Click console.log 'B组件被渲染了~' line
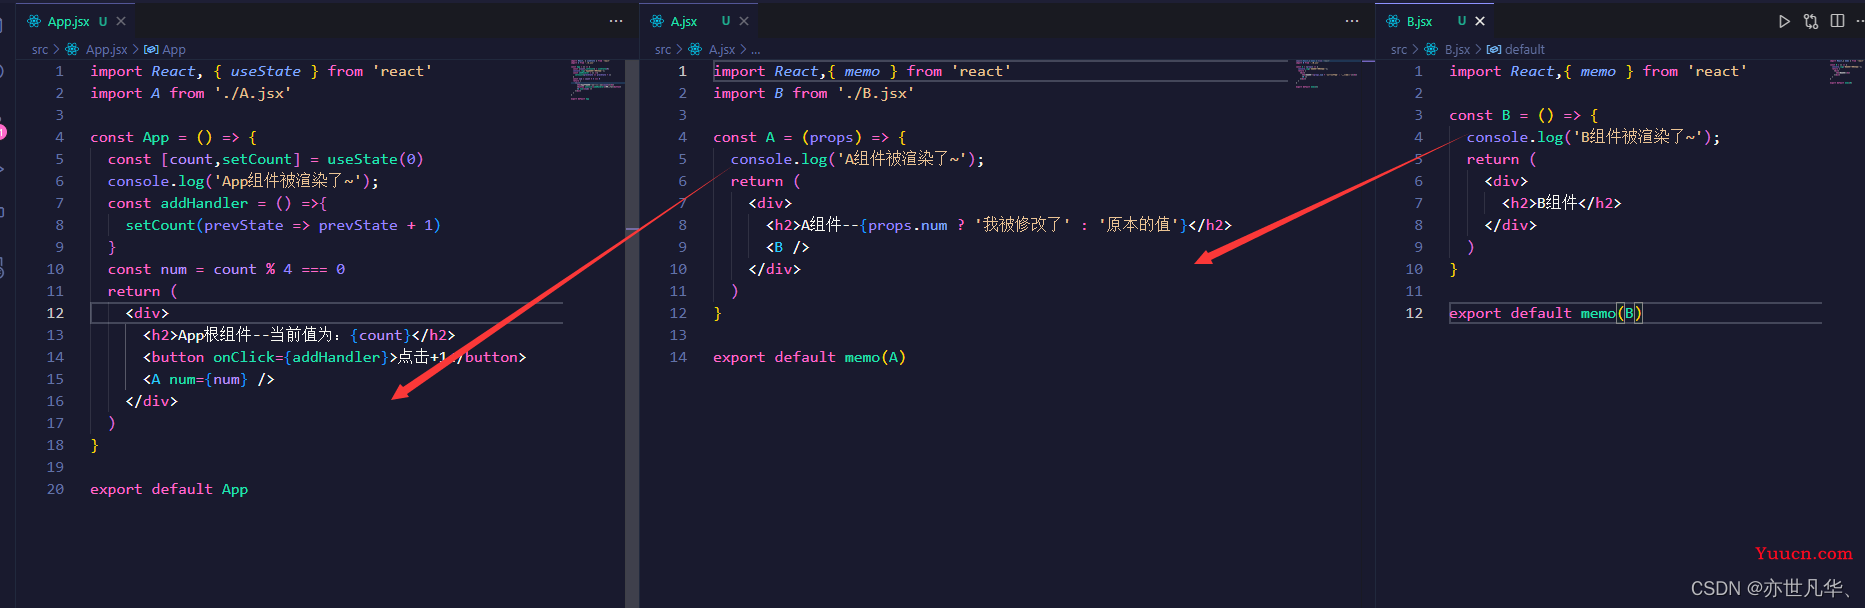This screenshot has width=1865, height=608. [1593, 137]
